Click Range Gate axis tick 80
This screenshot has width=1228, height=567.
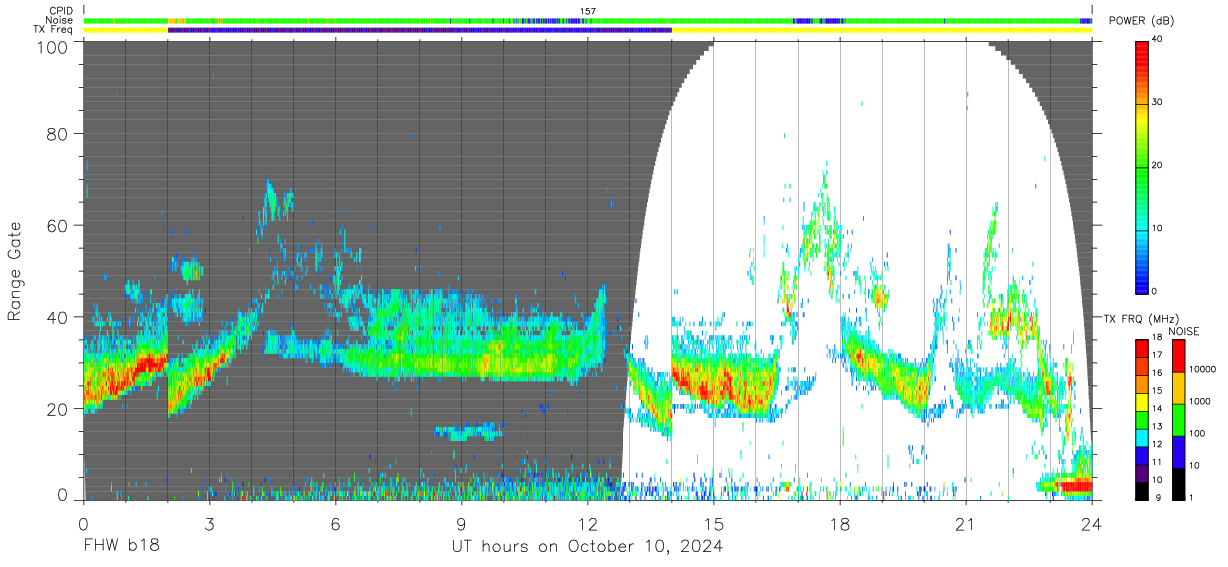click(x=56, y=134)
